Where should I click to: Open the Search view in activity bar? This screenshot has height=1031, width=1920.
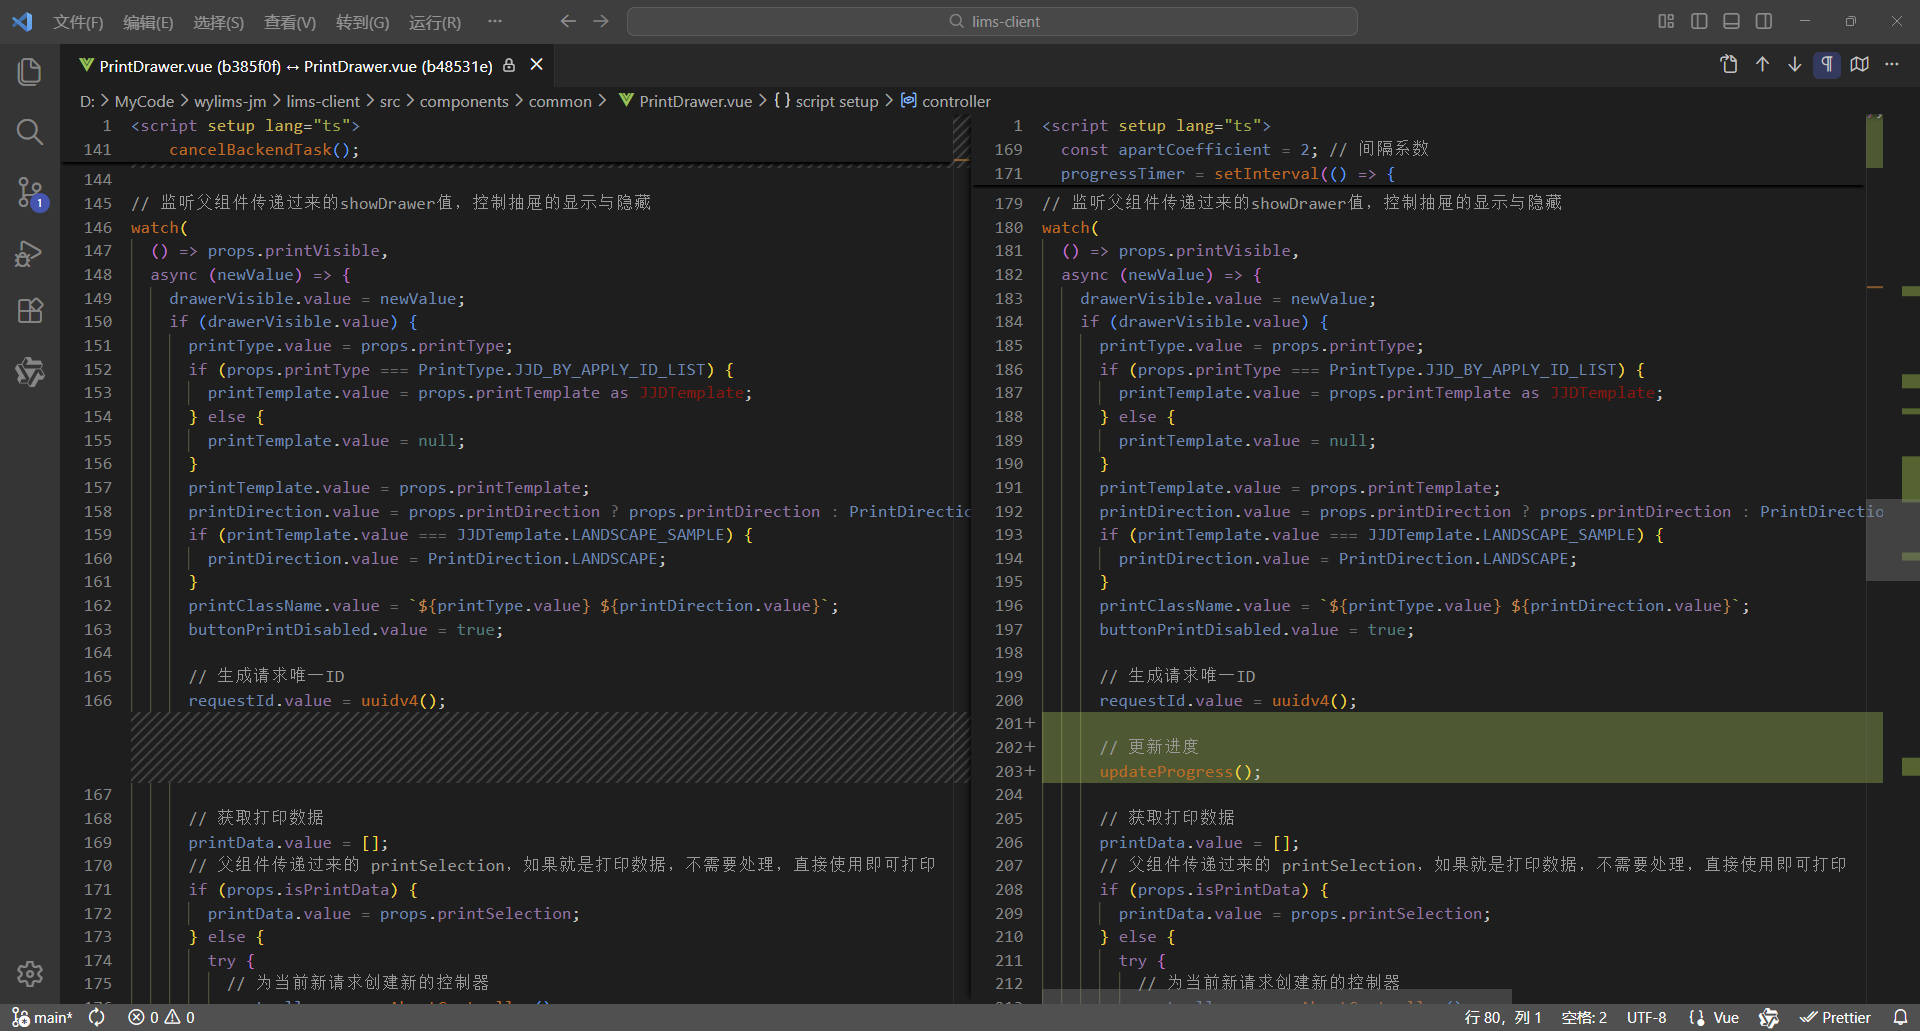click(30, 131)
